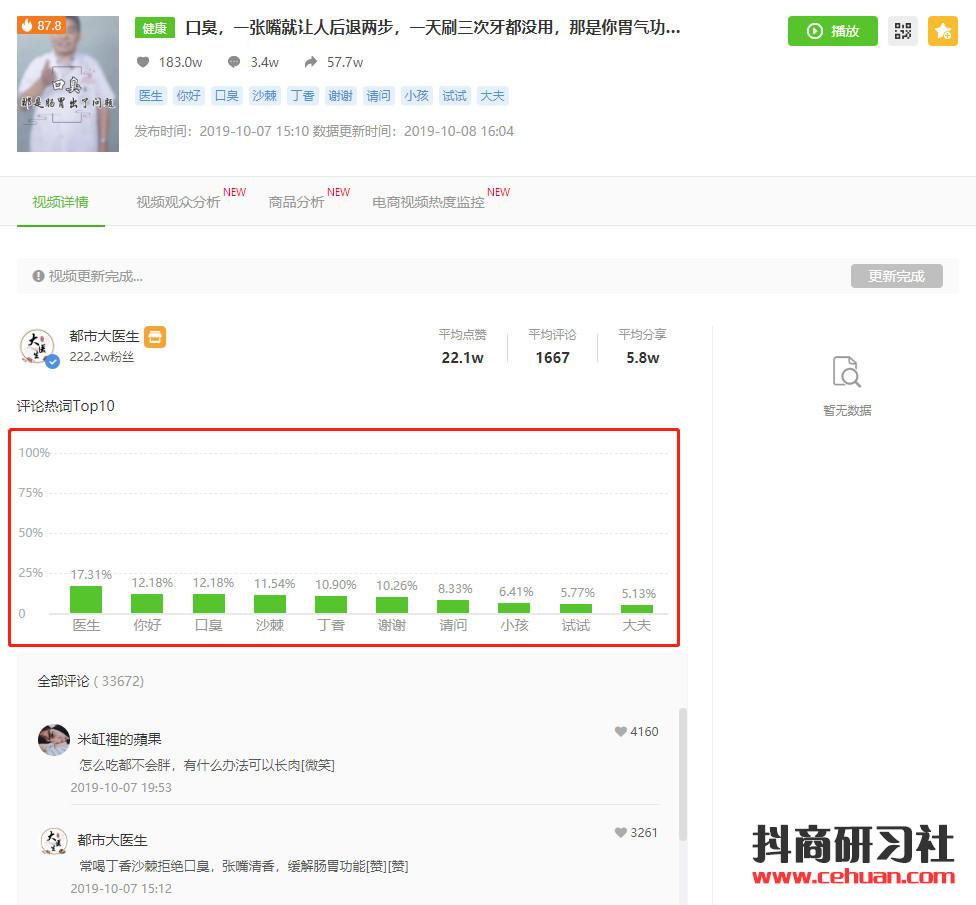976x905 pixels.
Task: Open the video cover thumbnail
Action: [68, 84]
